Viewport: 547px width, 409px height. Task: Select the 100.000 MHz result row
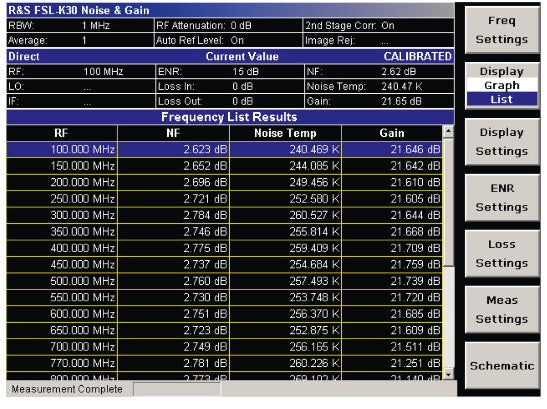click(224, 149)
